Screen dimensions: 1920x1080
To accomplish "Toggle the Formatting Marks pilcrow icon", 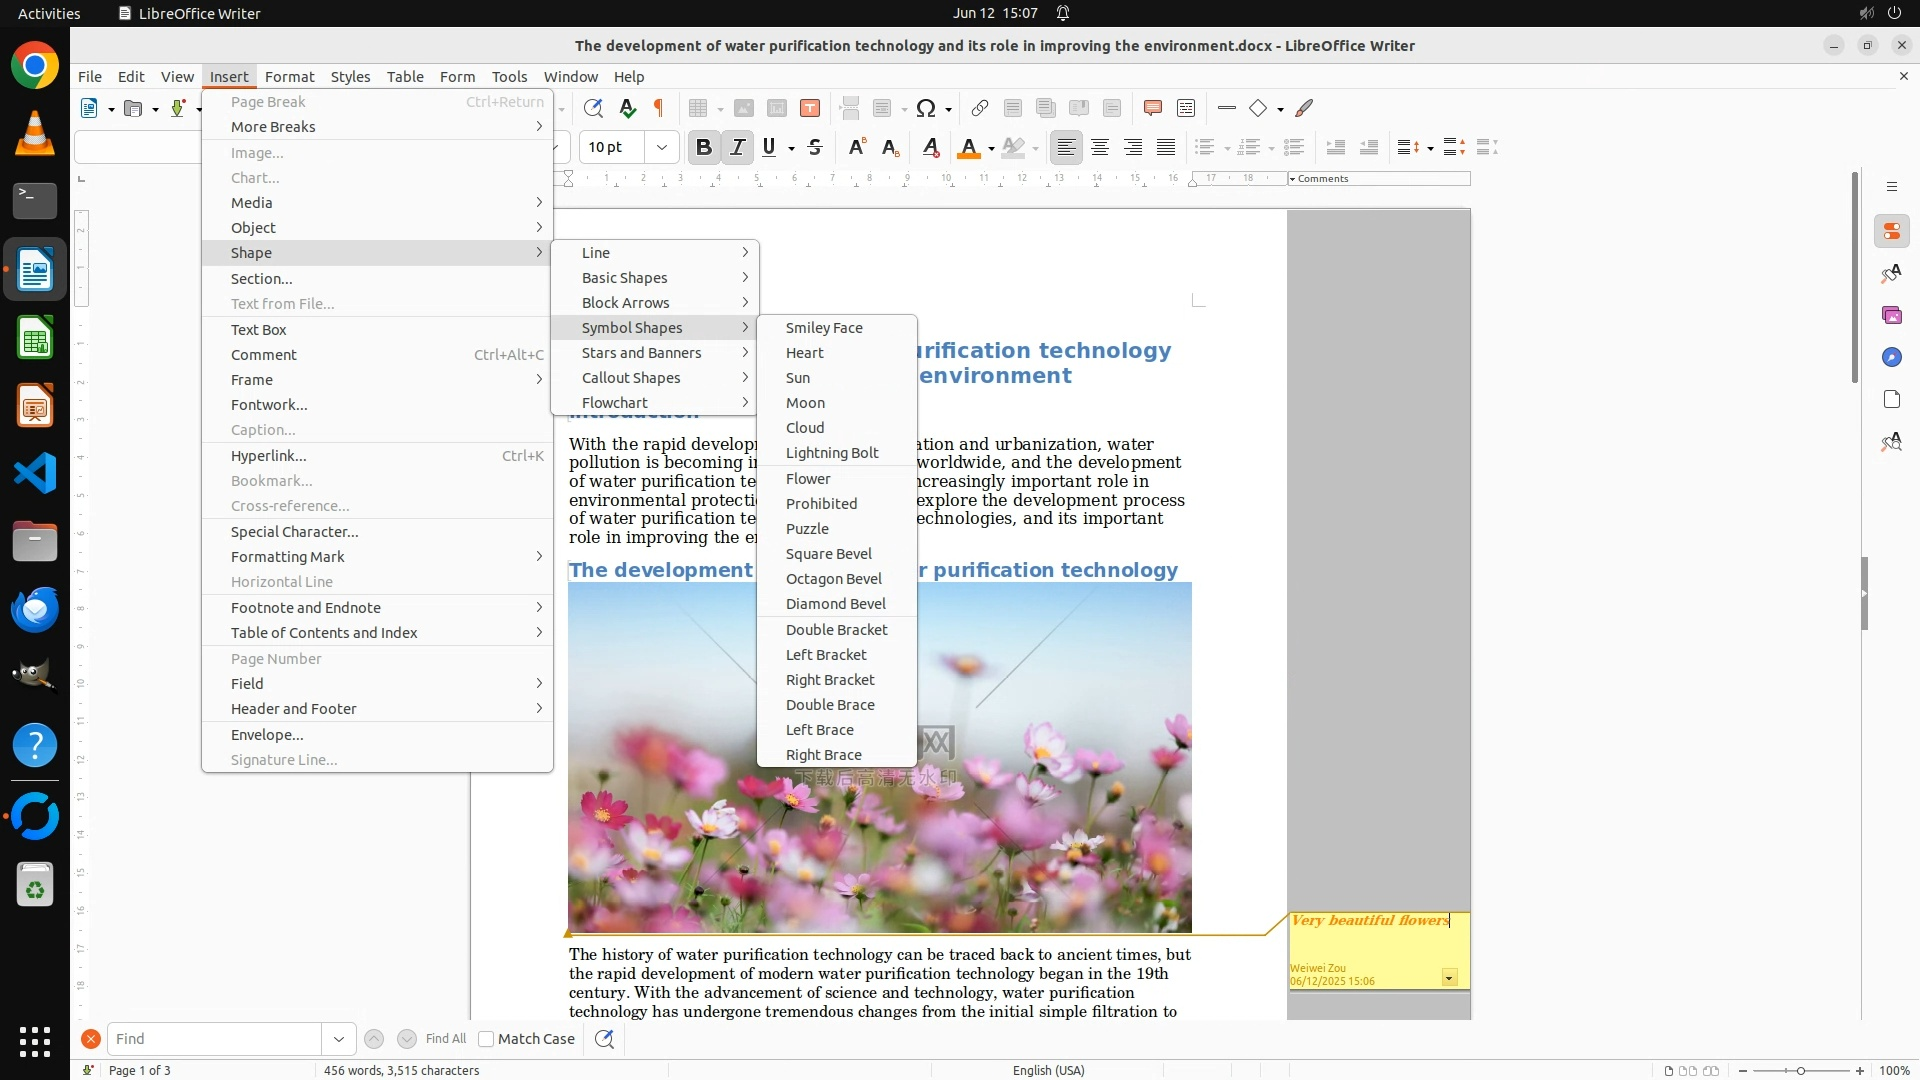I will click(659, 109).
